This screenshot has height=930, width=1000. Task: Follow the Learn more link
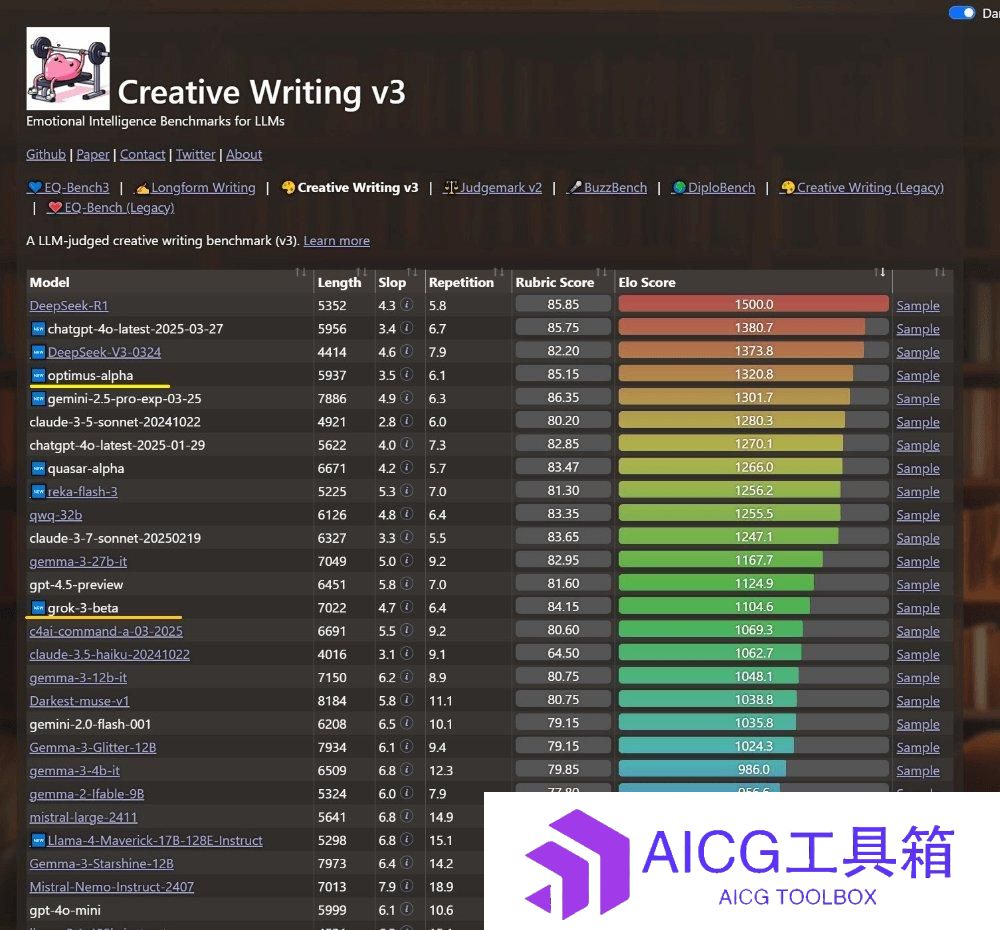pos(336,240)
